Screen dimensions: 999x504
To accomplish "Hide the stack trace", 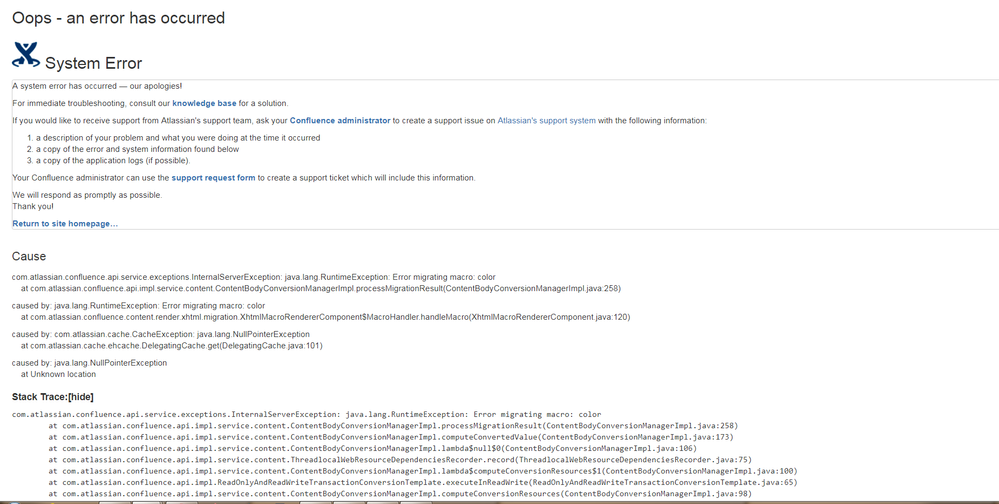I will coord(81,397).
